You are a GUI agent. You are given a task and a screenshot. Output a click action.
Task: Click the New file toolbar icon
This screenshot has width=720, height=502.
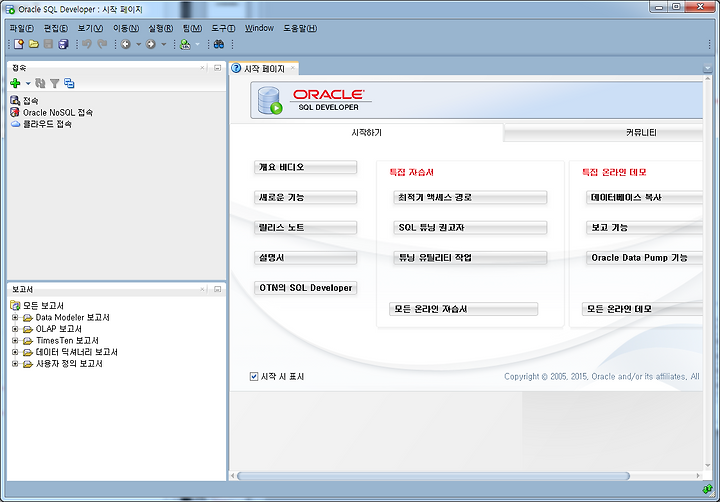(x=19, y=44)
